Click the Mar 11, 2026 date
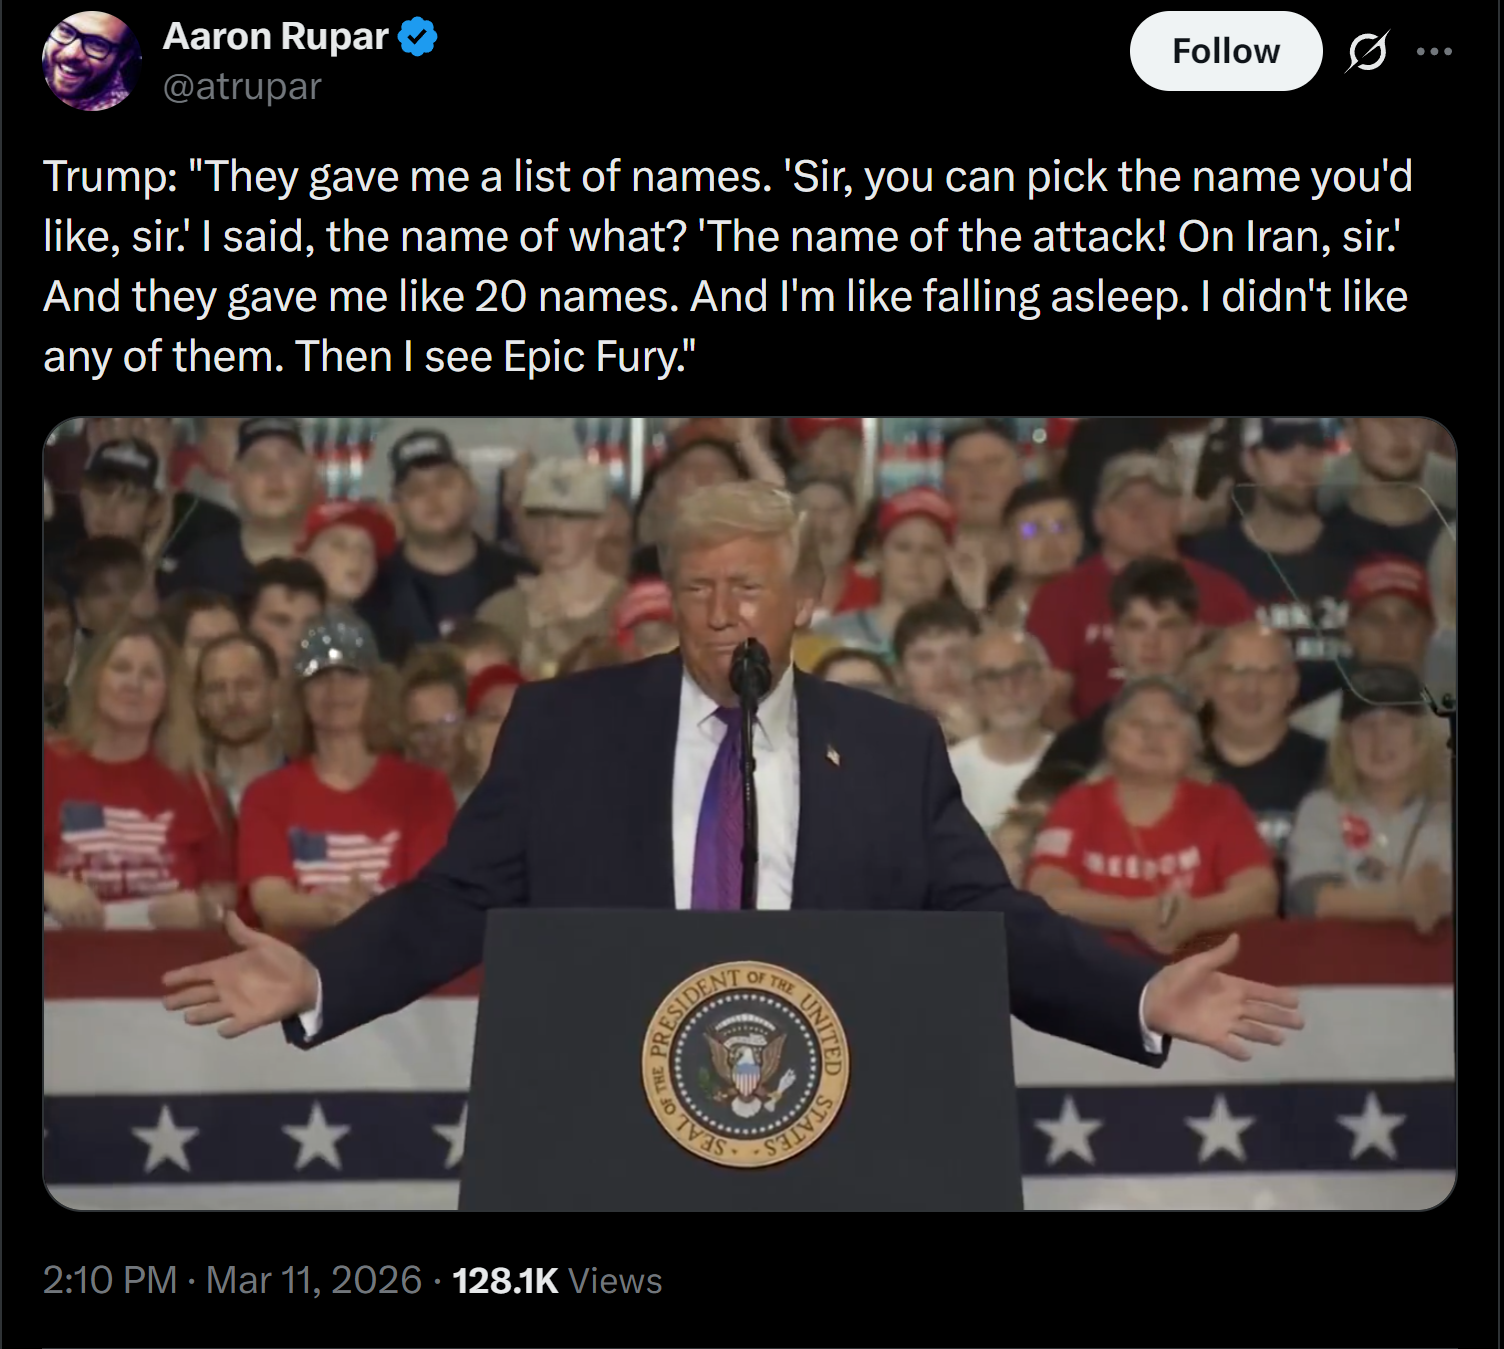The height and width of the screenshot is (1349, 1504). coord(314,1281)
